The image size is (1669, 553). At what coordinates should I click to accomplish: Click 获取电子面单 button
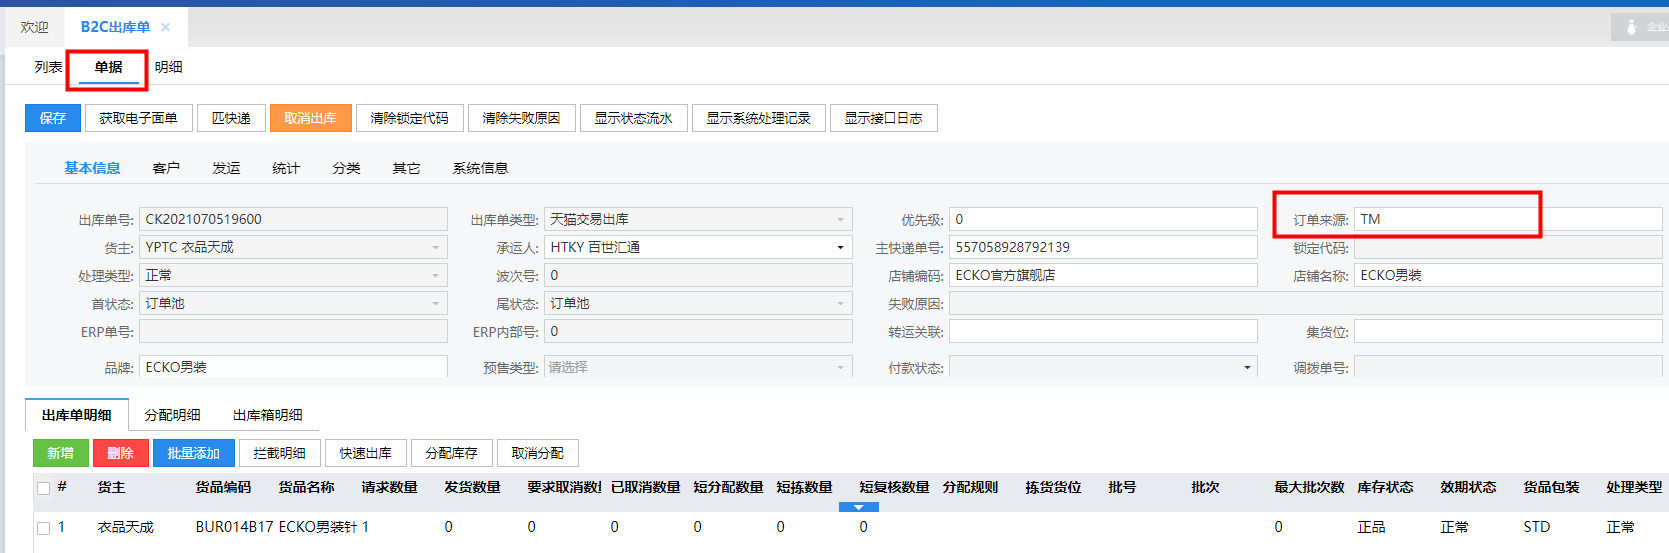tap(138, 118)
